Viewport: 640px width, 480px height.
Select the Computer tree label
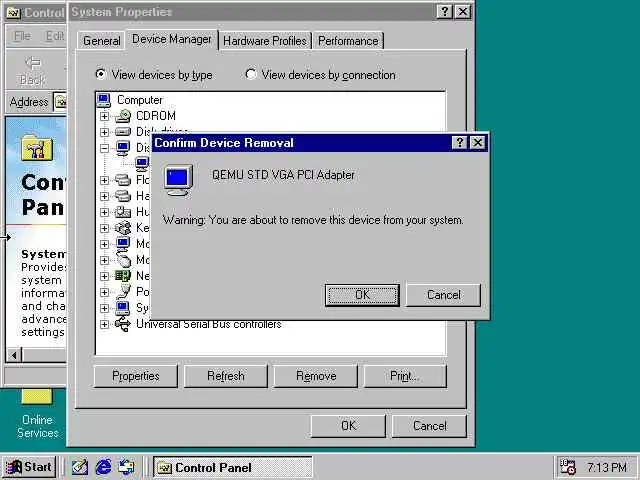140,100
